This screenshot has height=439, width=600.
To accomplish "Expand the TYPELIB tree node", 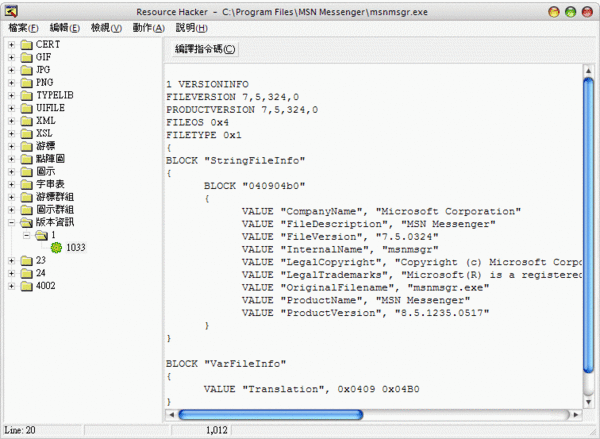I will pyautogui.click(x=11, y=95).
